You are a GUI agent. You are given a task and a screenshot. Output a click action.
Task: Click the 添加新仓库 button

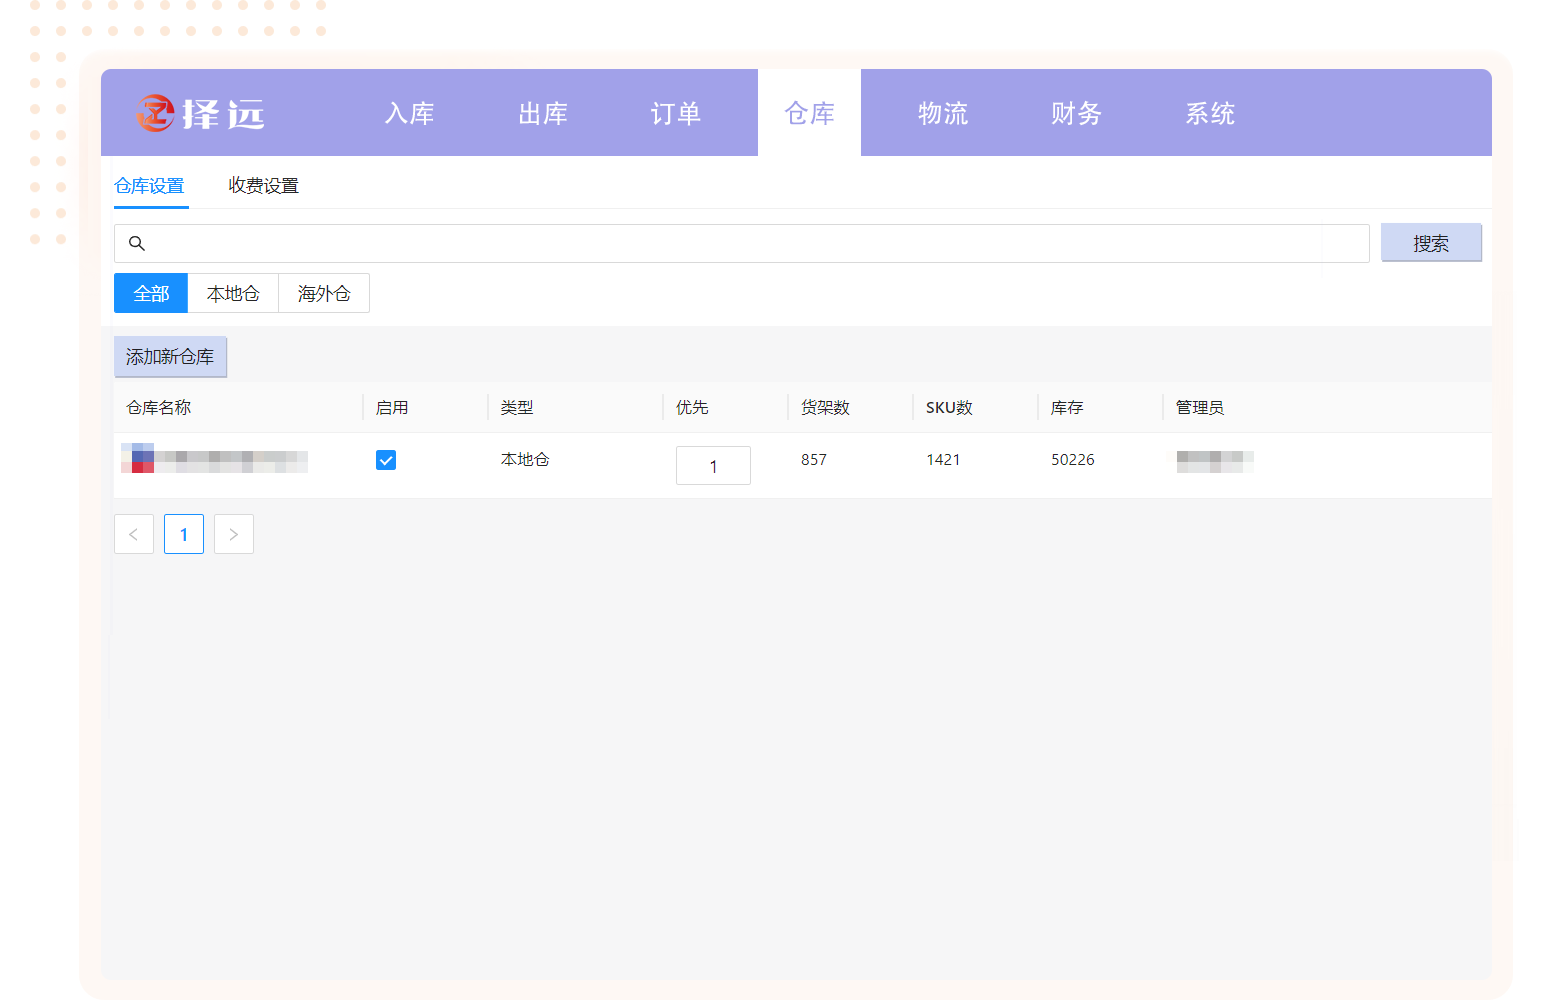click(170, 357)
